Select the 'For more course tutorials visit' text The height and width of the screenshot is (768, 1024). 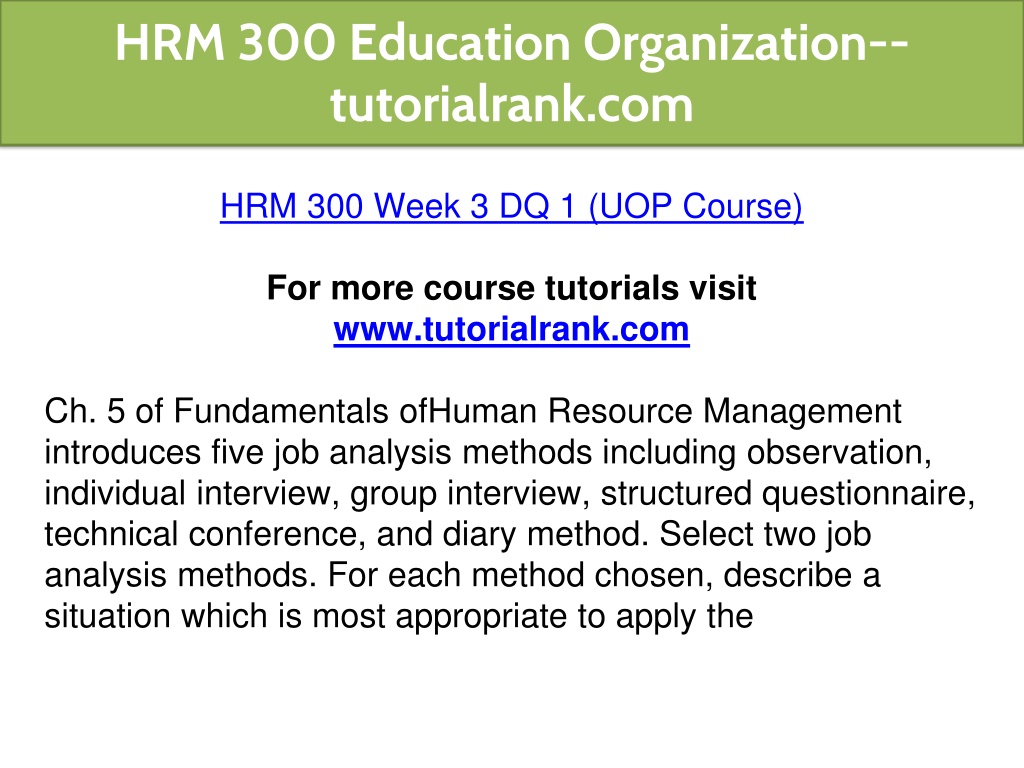511,288
